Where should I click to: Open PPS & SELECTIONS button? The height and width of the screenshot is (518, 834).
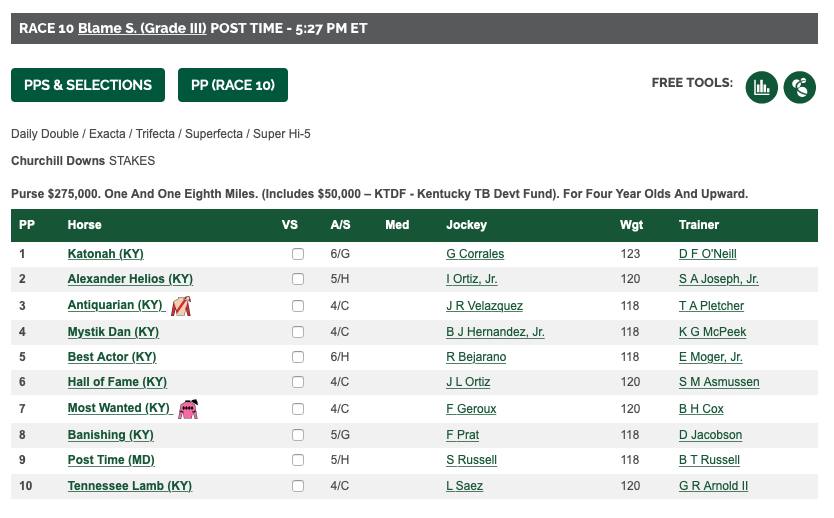(88, 85)
